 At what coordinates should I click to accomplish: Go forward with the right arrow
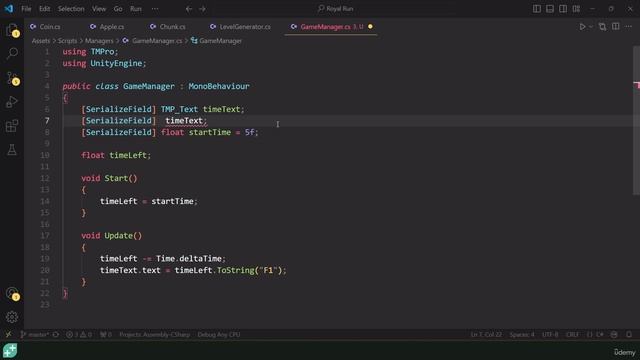[x=202, y=9]
